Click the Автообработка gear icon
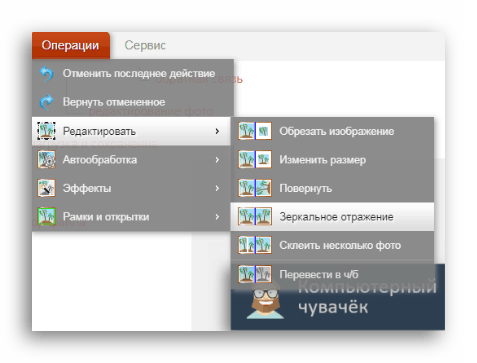The height and width of the screenshot is (363, 477). coord(46,160)
